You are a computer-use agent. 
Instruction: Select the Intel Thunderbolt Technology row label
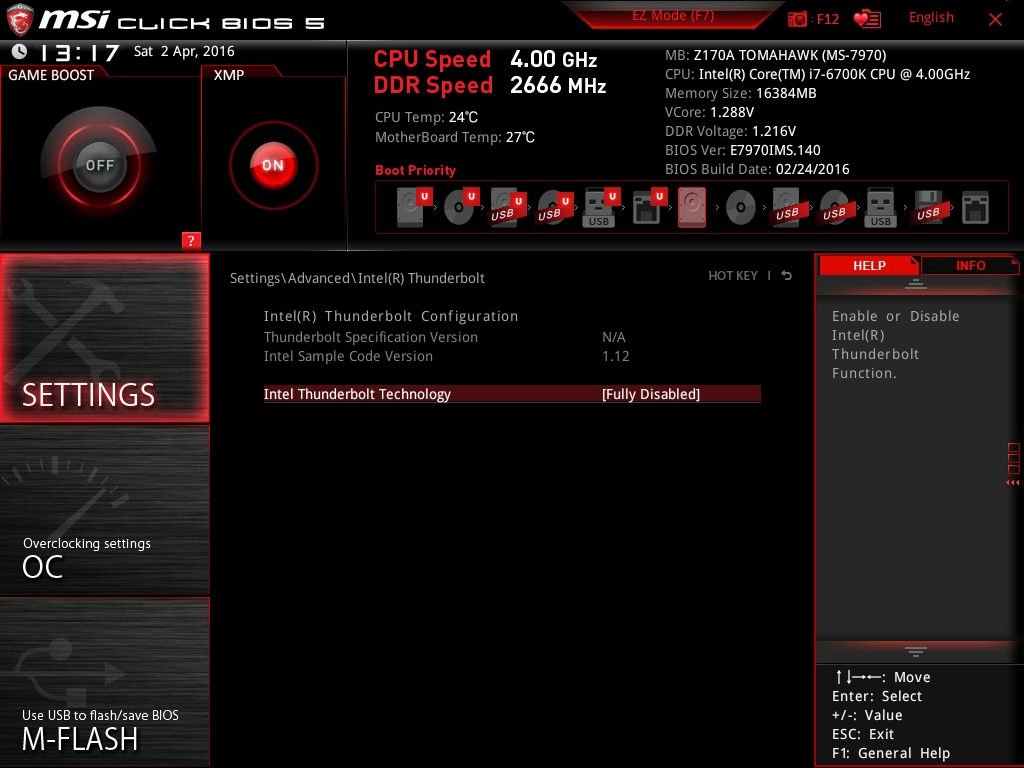(x=357, y=394)
